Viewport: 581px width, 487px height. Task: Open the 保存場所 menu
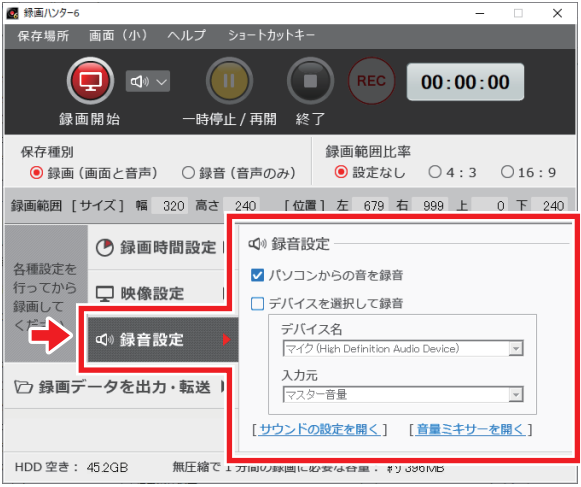point(43,36)
